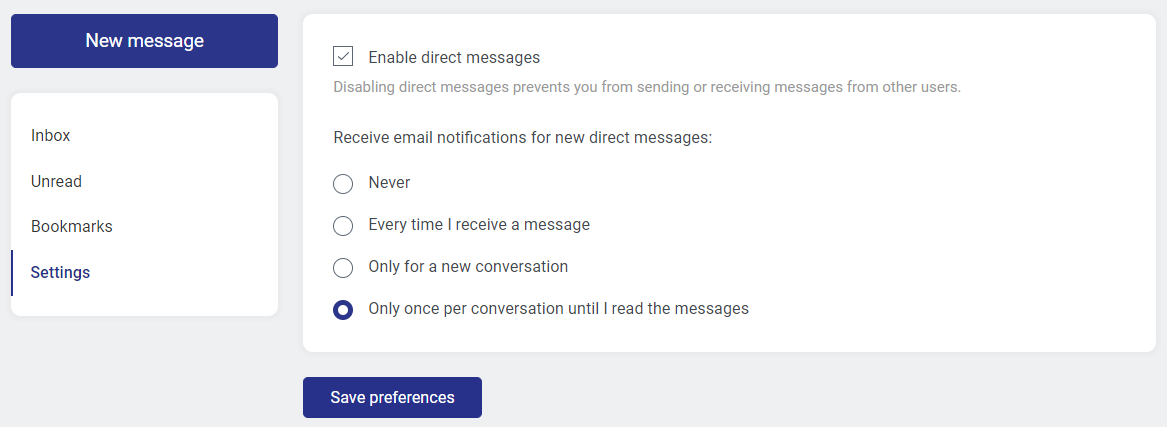Click the check mark inside the checkbox
The width and height of the screenshot is (1167, 427).
pyautogui.click(x=343, y=57)
